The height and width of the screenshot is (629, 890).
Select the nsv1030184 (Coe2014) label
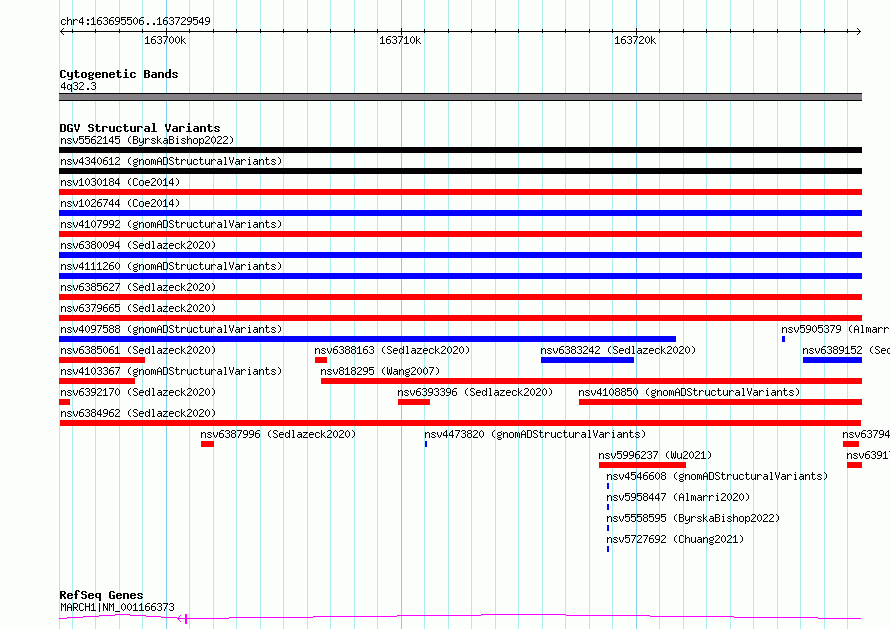(x=120, y=182)
